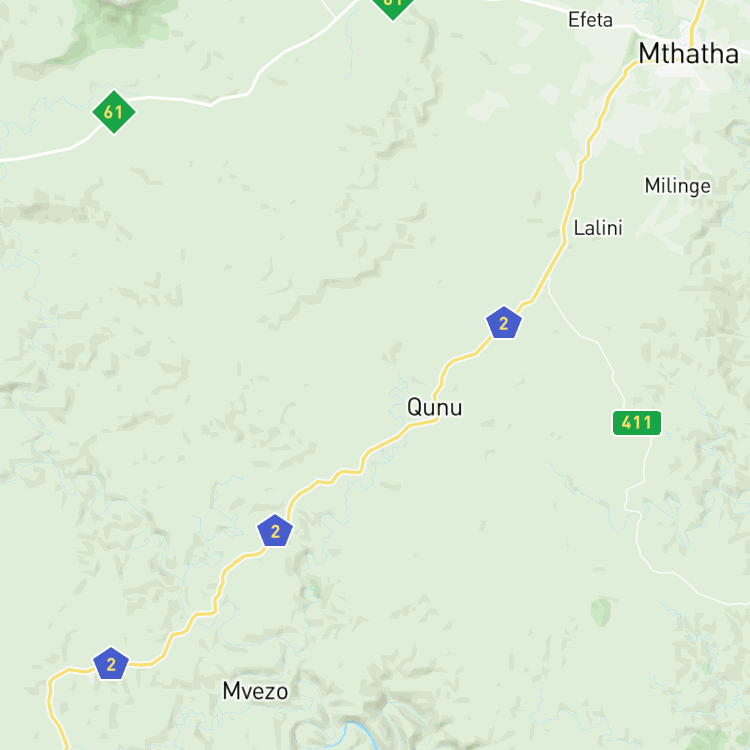Select the Qunu place label

[x=434, y=408]
